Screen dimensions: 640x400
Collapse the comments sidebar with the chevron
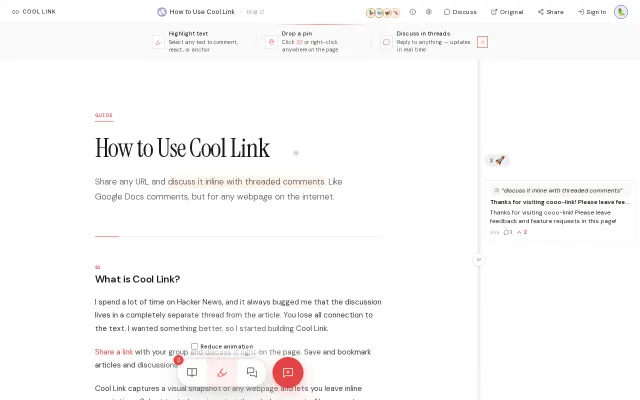(479, 259)
